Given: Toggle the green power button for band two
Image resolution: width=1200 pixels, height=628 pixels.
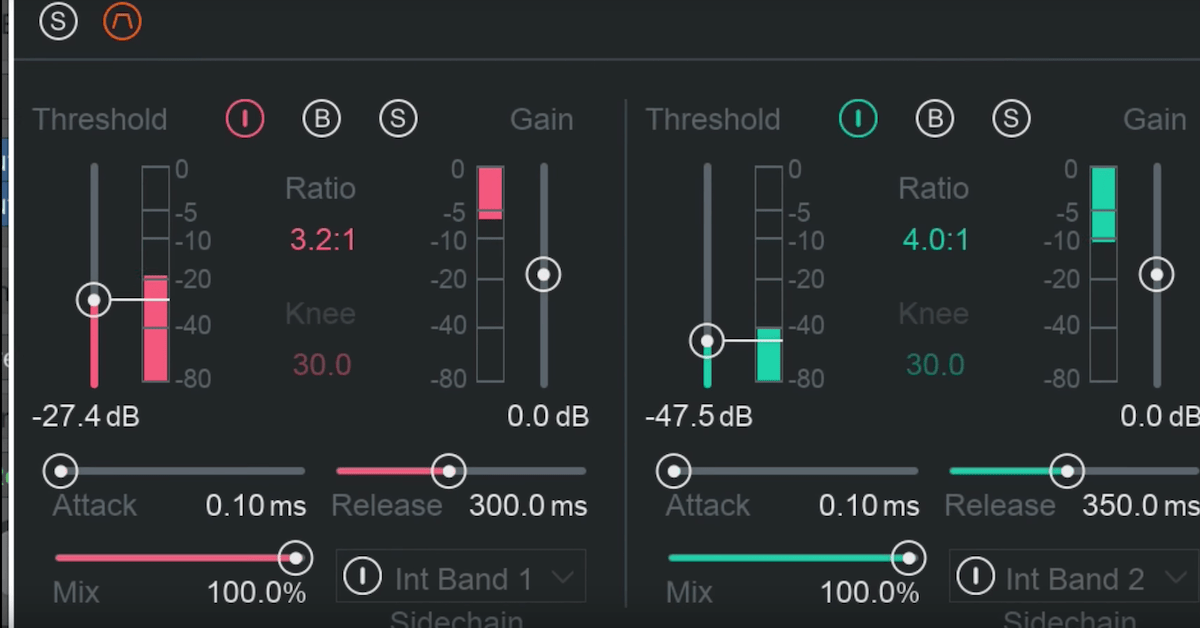Looking at the screenshot, I should point(858,118).
